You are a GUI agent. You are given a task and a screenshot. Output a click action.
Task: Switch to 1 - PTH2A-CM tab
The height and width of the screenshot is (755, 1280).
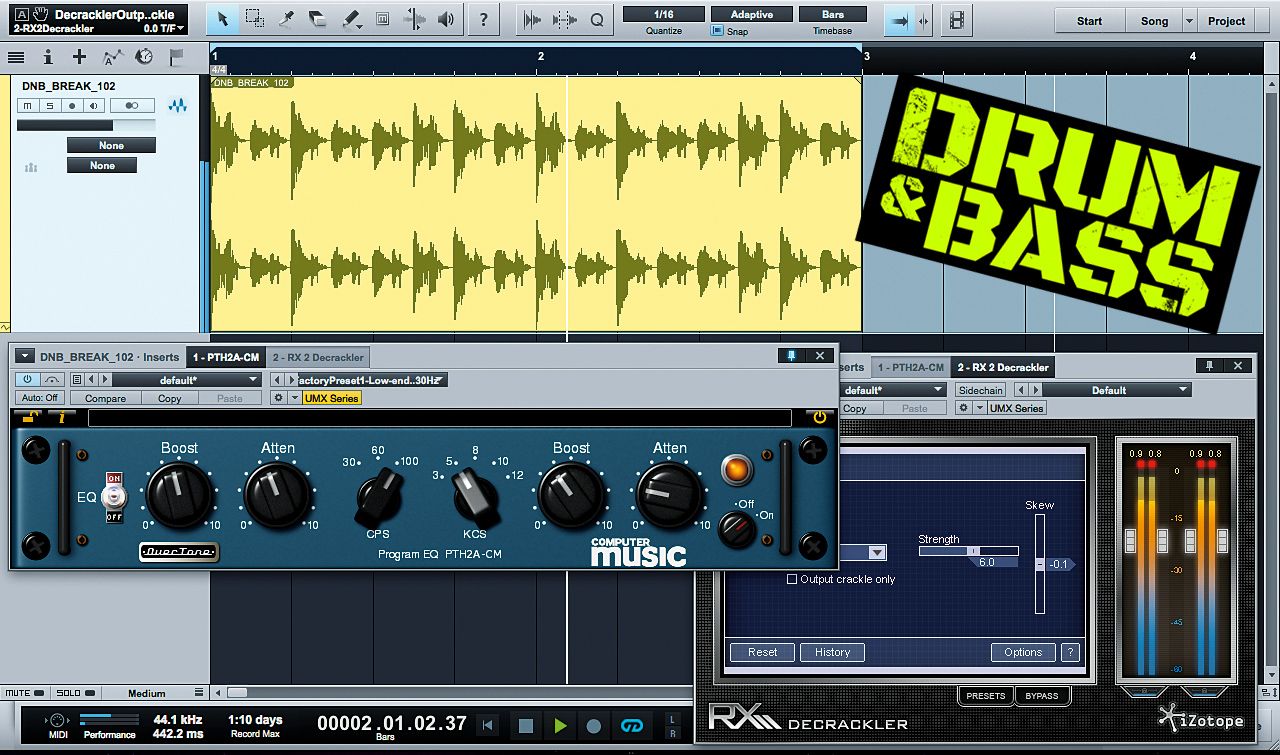(226, 357)
